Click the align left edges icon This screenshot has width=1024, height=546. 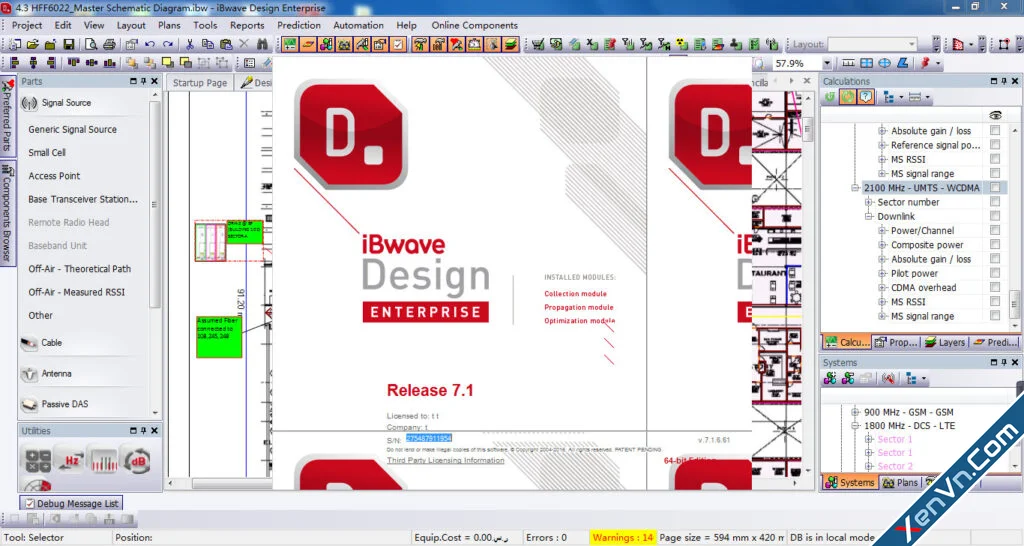coord(15,63)
